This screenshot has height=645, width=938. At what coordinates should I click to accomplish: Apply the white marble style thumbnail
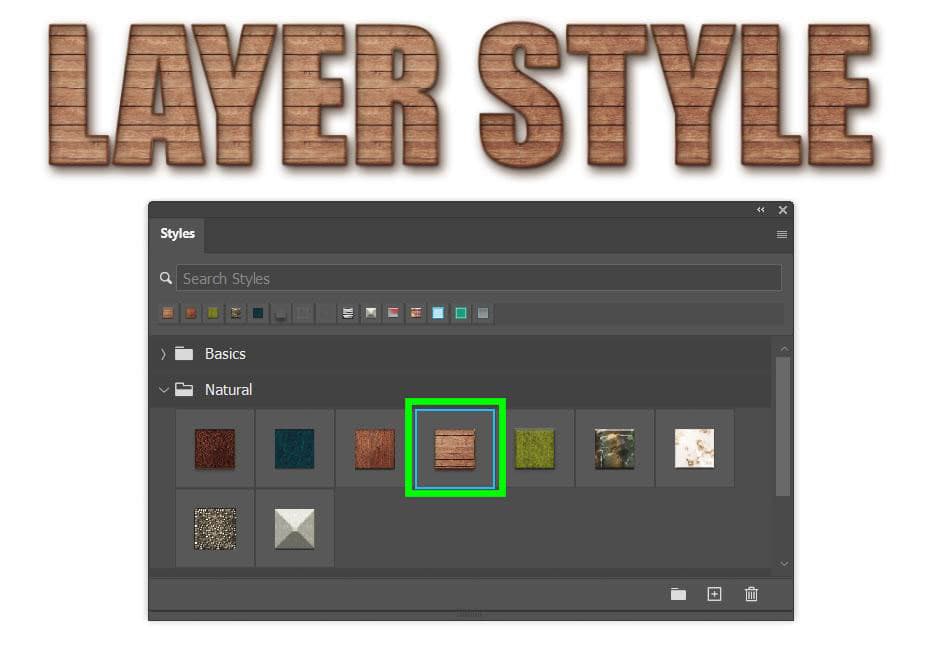click(x=694, y=448)
